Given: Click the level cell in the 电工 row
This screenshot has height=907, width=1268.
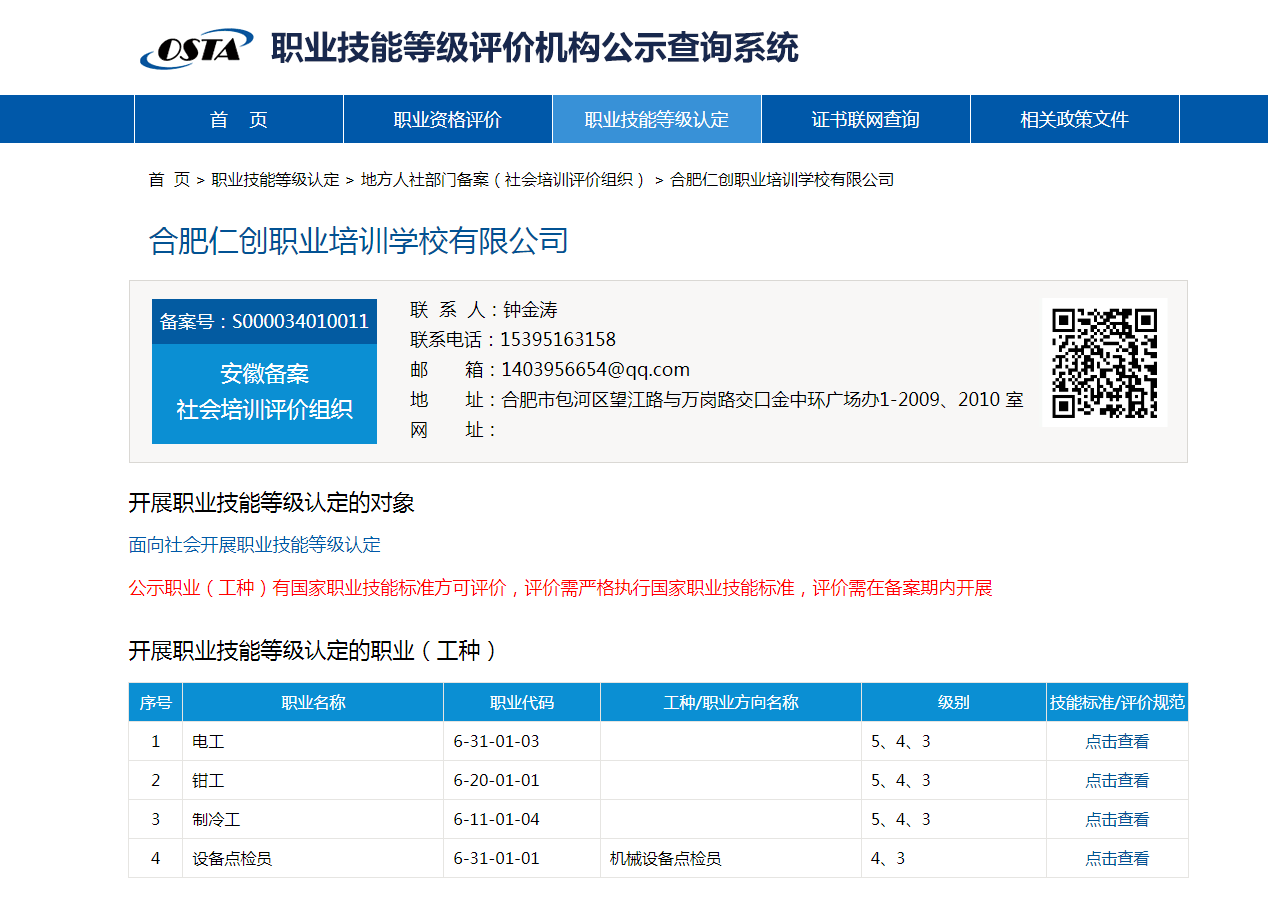Looking at the screenshot, I should [x=954, y=742].
